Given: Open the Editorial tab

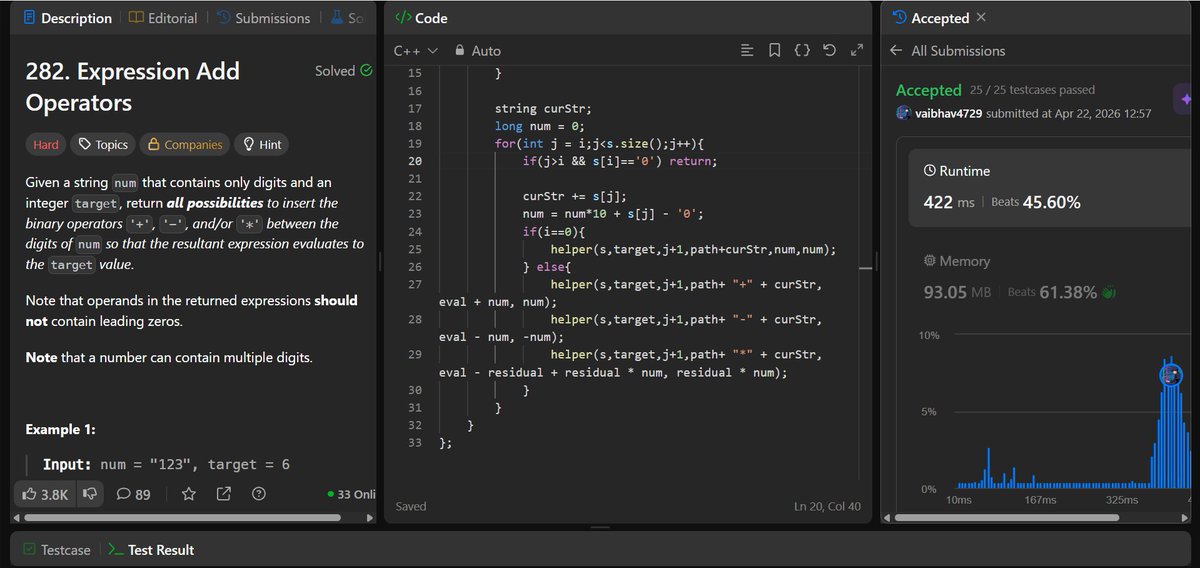Looking at the screenshot, I should point(163,18).
